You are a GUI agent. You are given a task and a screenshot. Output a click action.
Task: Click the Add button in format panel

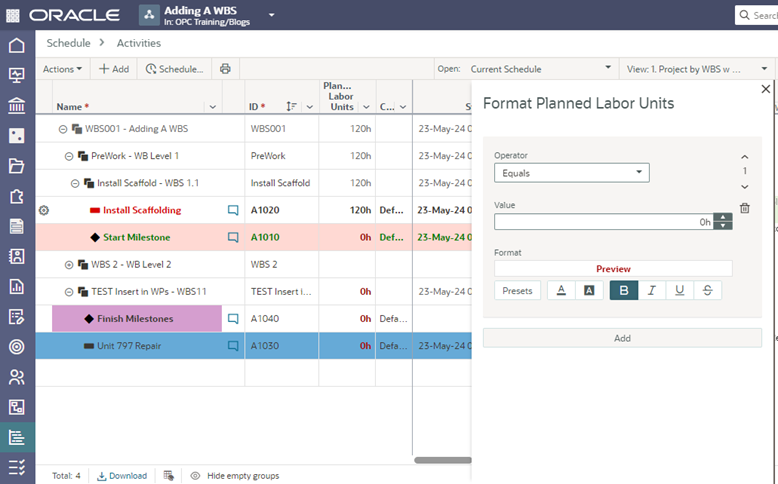pos(621,338)
